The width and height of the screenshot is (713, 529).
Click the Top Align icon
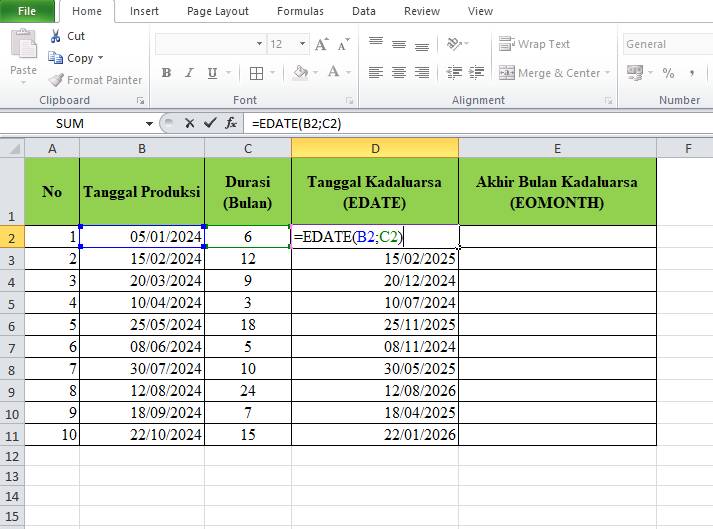(376, 43)
